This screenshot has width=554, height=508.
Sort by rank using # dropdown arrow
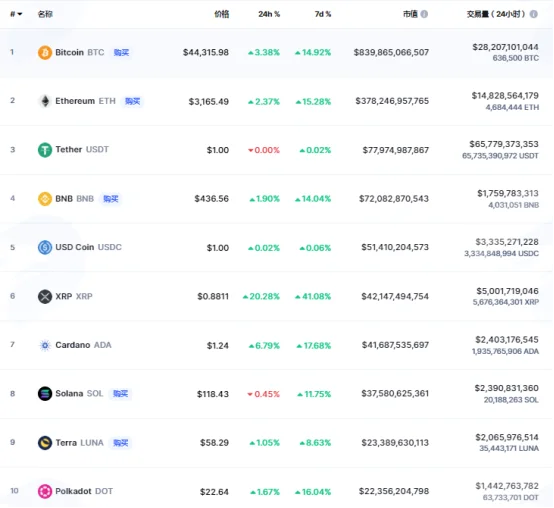(20, 14)
